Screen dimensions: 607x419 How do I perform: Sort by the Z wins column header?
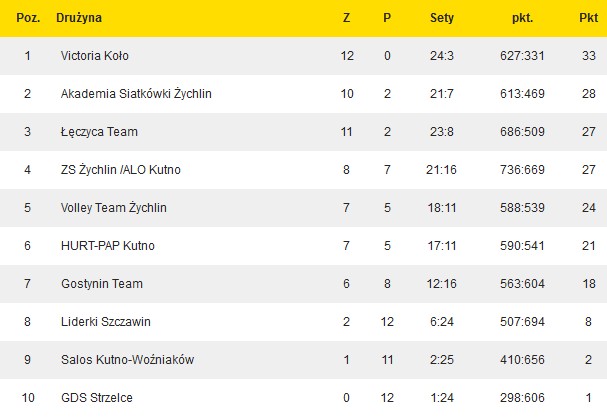(x=347, y=18)
